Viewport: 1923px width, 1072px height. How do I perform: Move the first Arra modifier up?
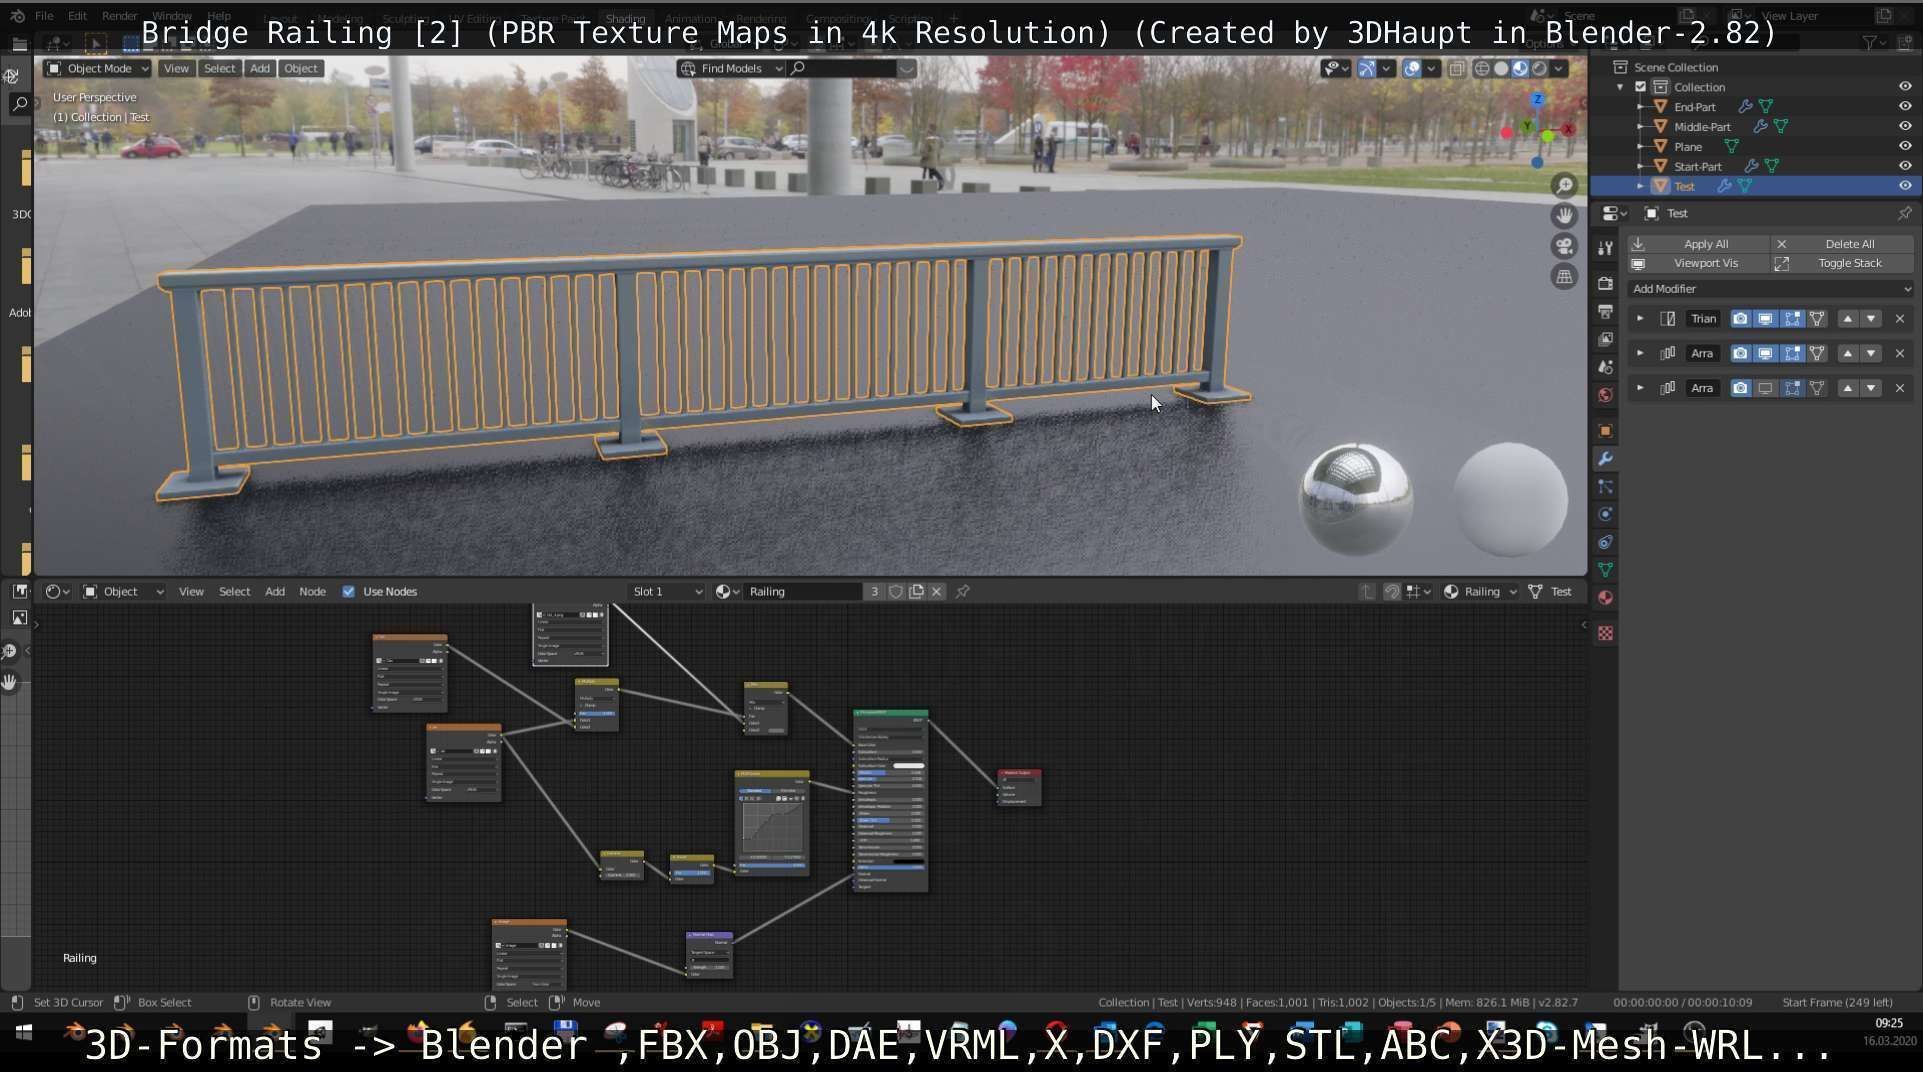[1847, 353]
